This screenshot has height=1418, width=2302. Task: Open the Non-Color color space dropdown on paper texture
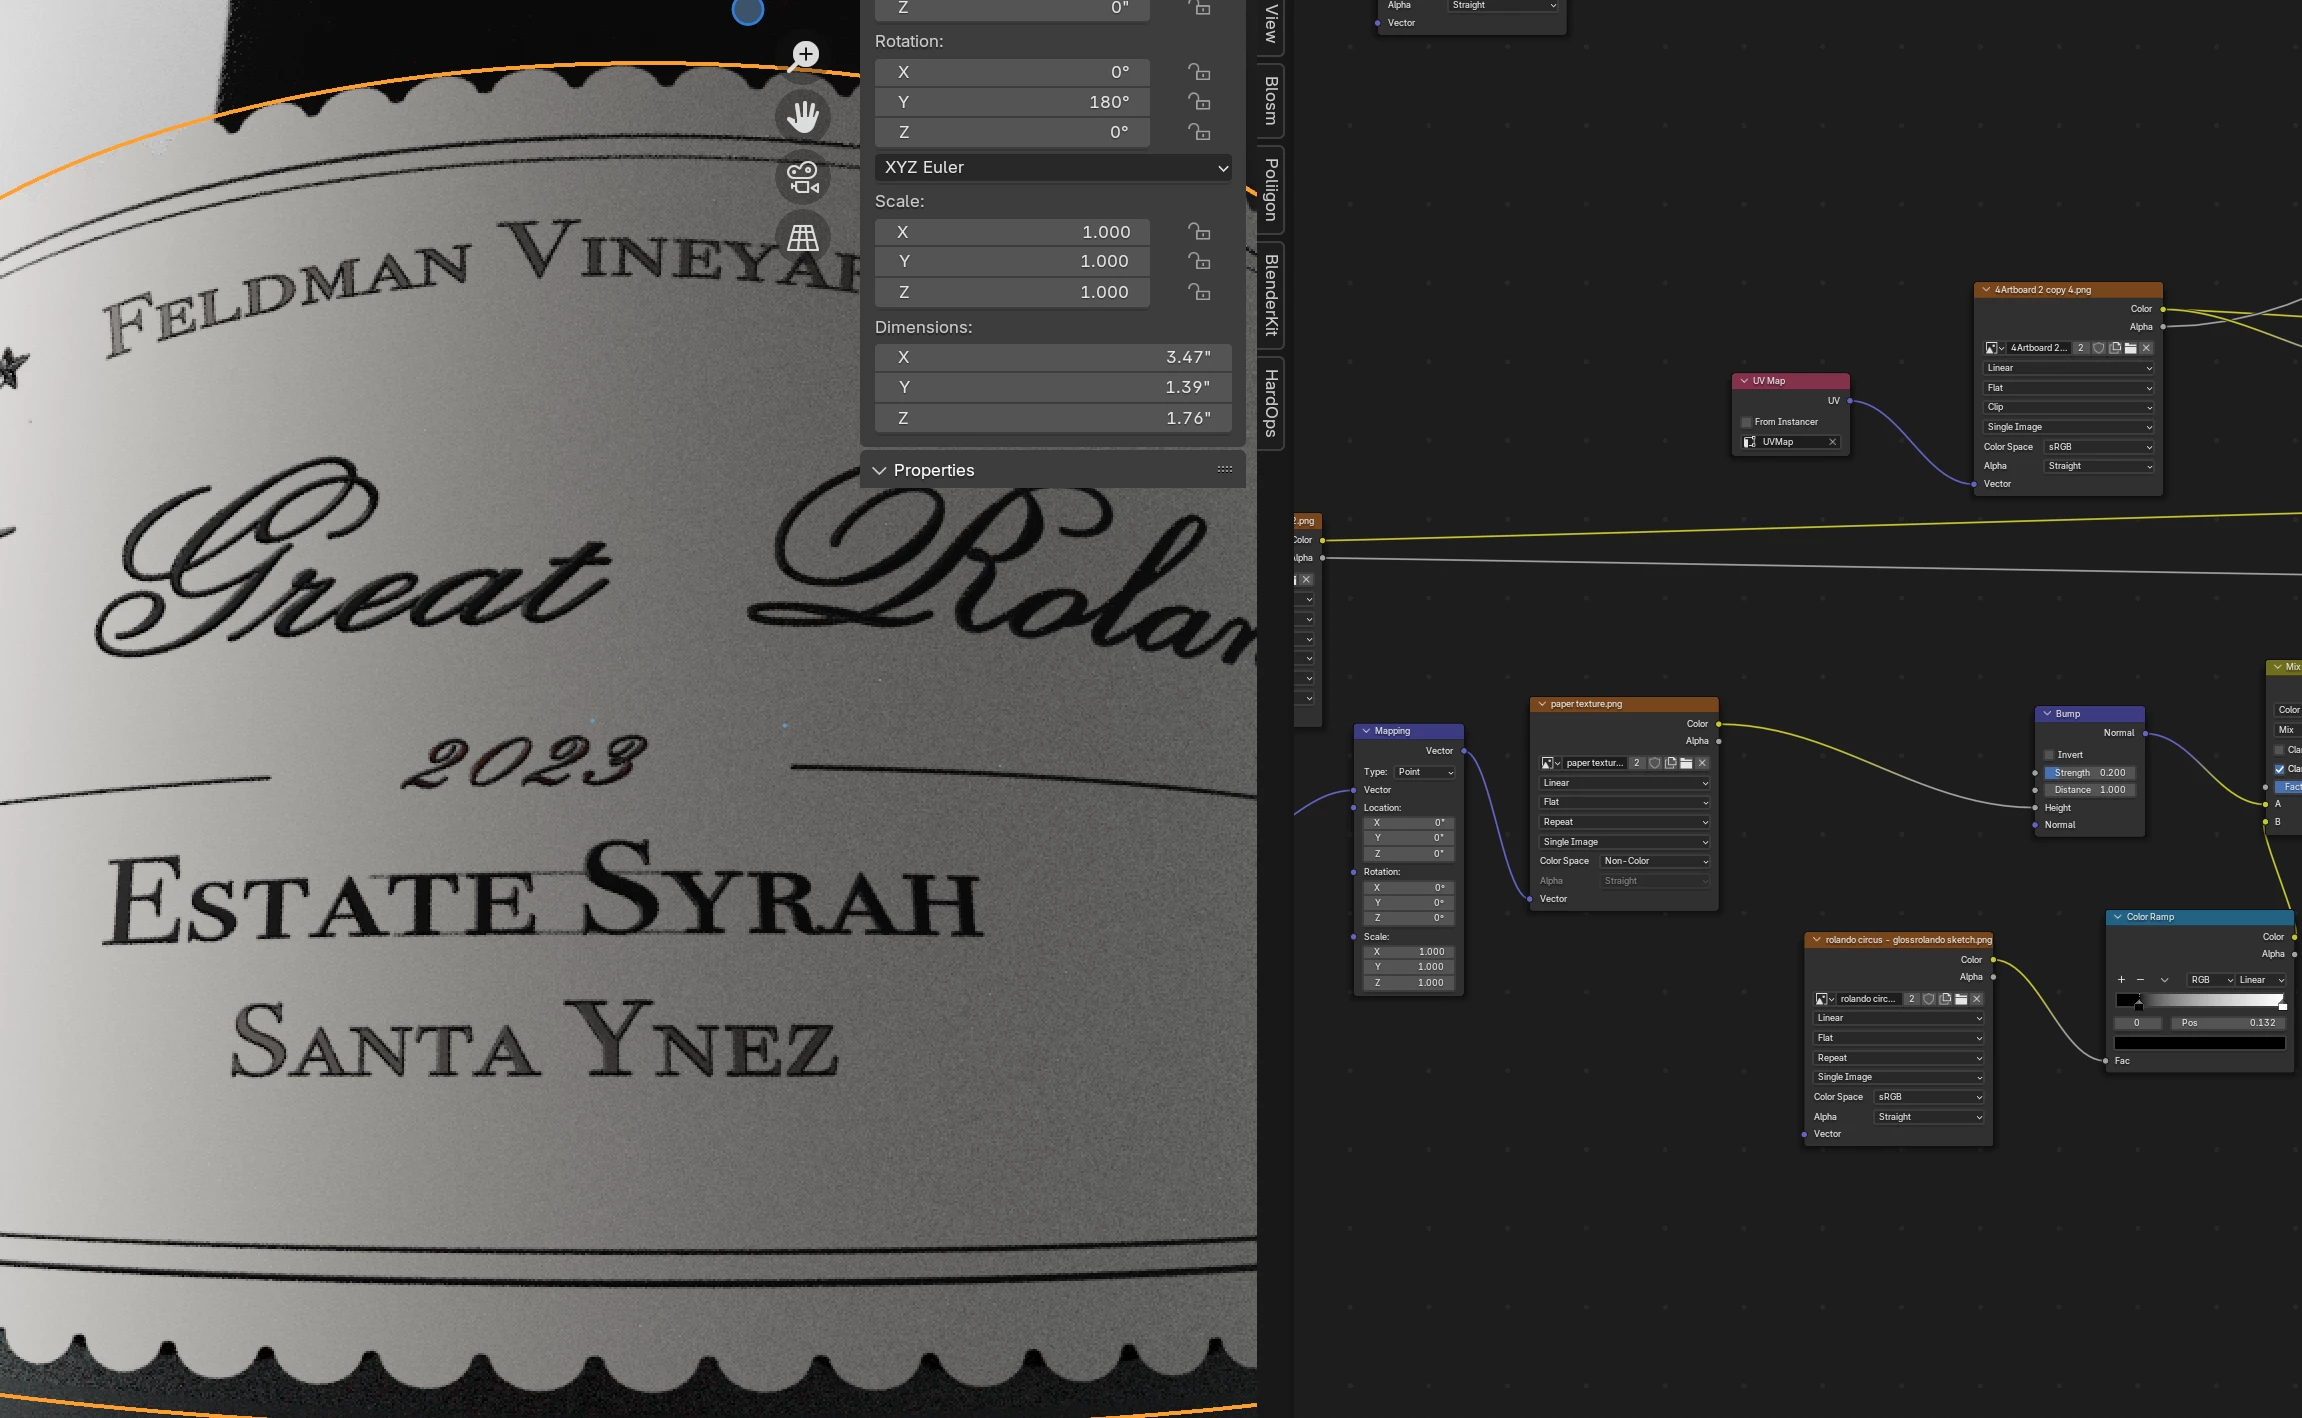tap(1655, 861)
